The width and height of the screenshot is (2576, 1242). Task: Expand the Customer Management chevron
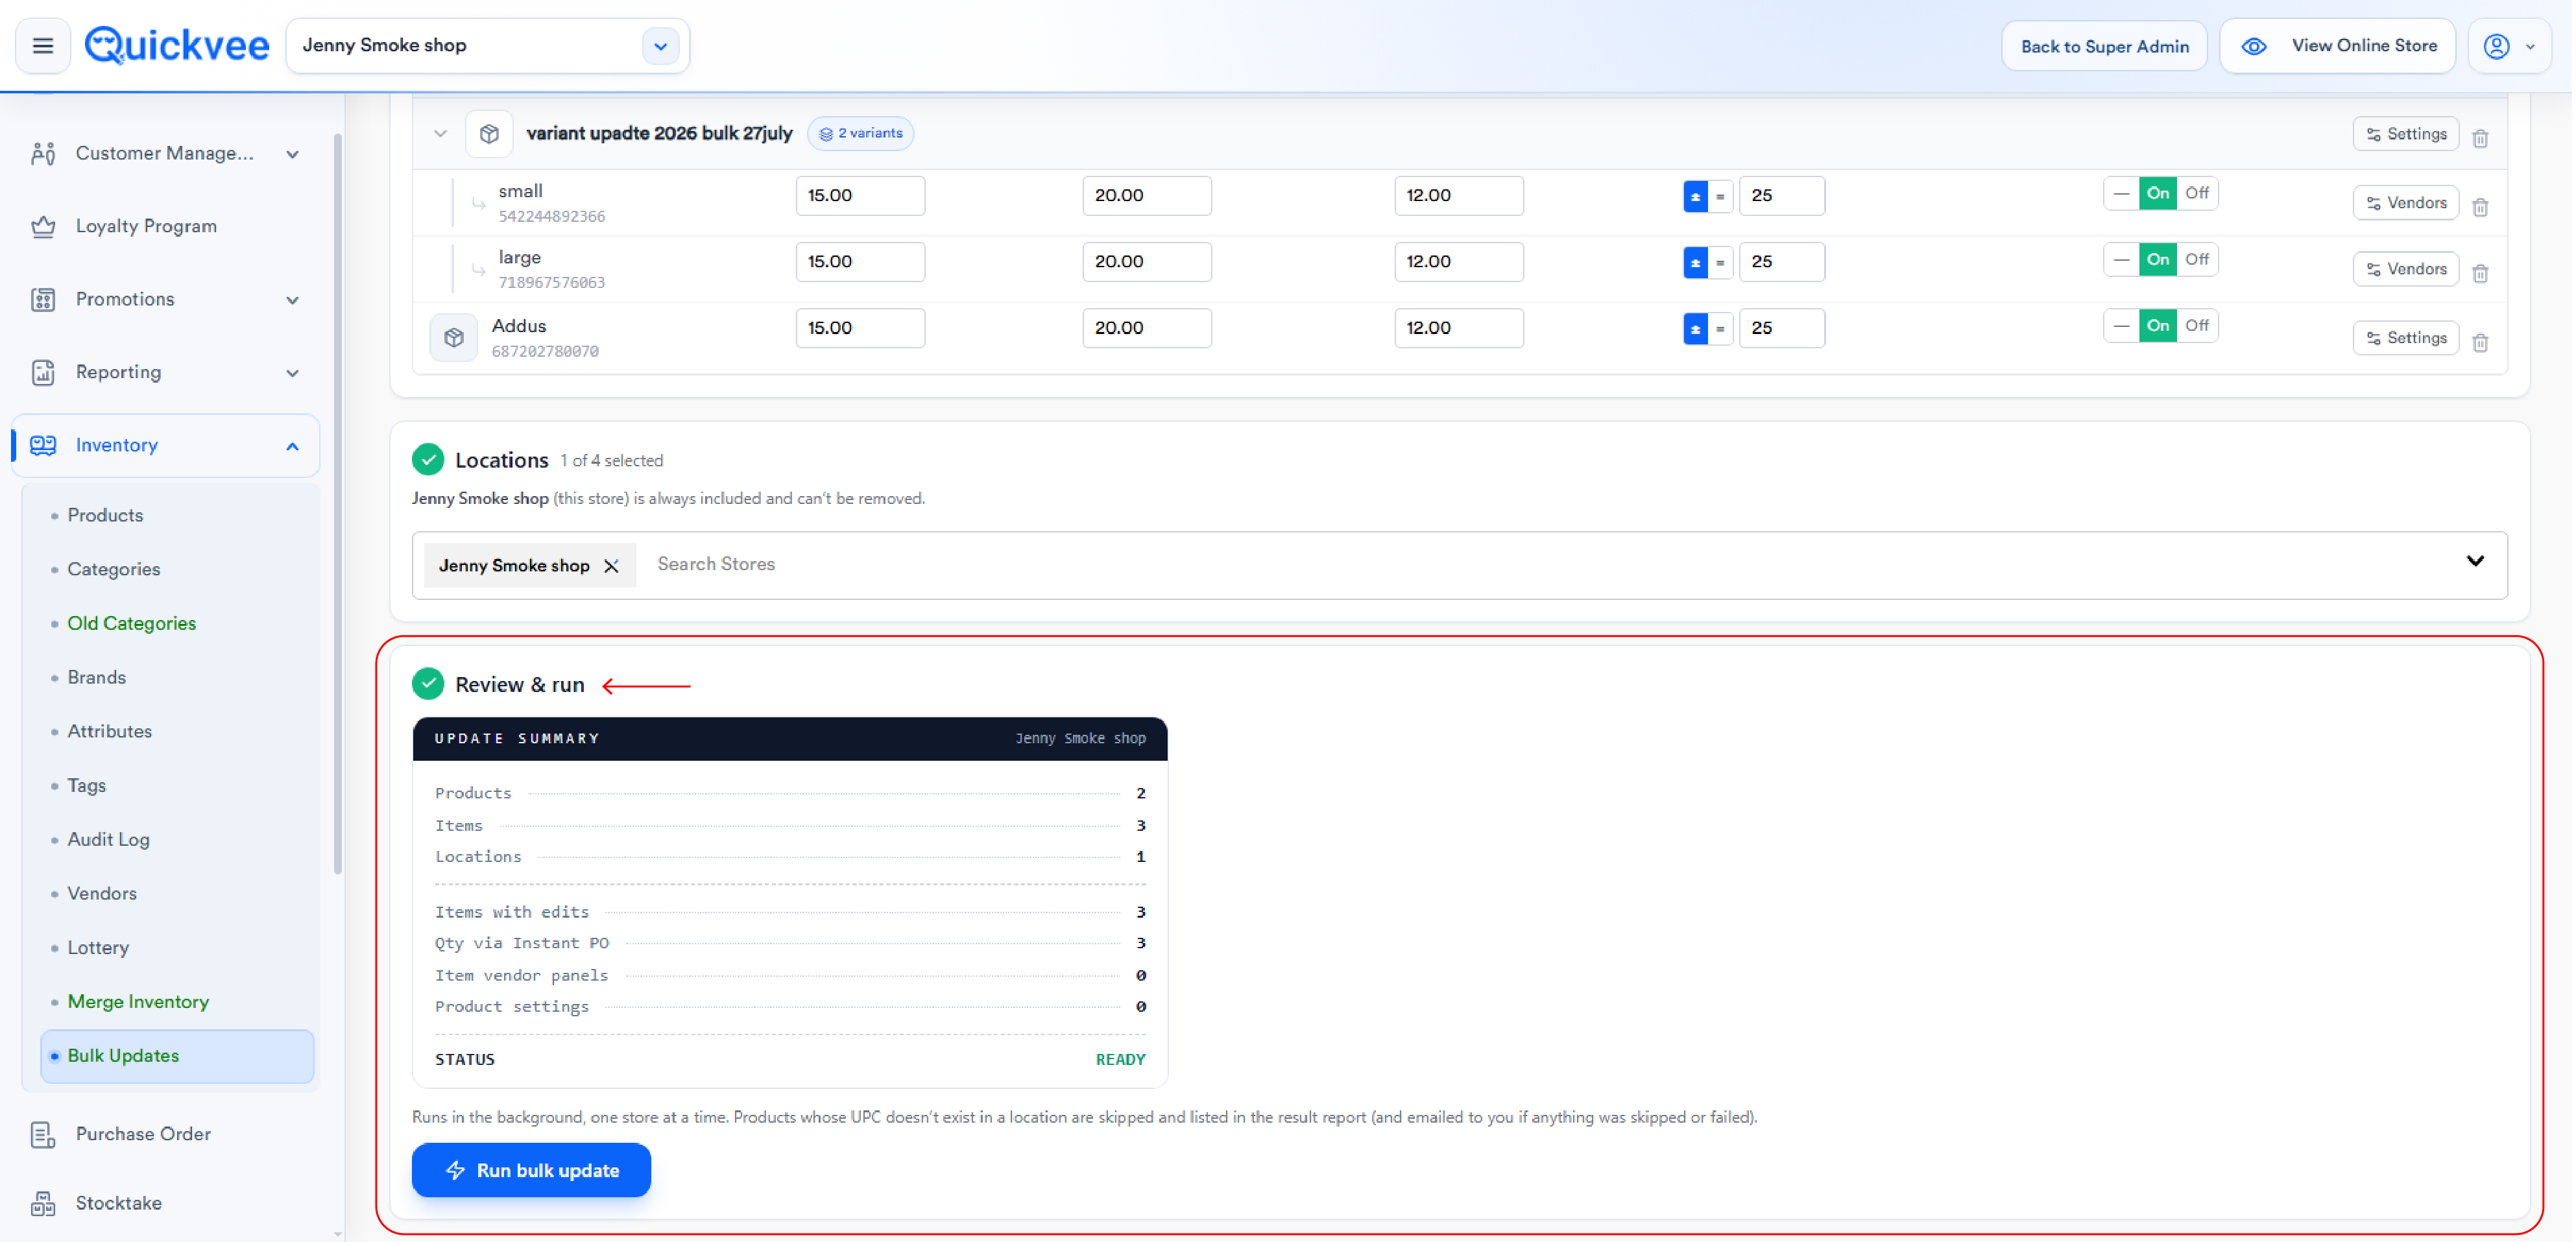(x=292, y=154)
